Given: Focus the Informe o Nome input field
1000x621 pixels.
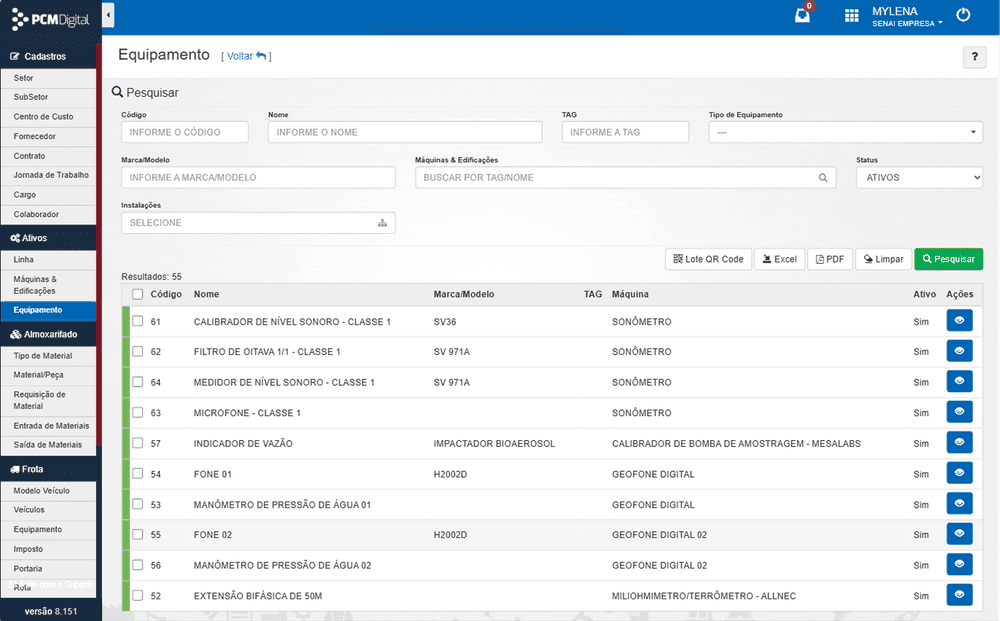Looking at the screenshot, I should click(405, 132).
